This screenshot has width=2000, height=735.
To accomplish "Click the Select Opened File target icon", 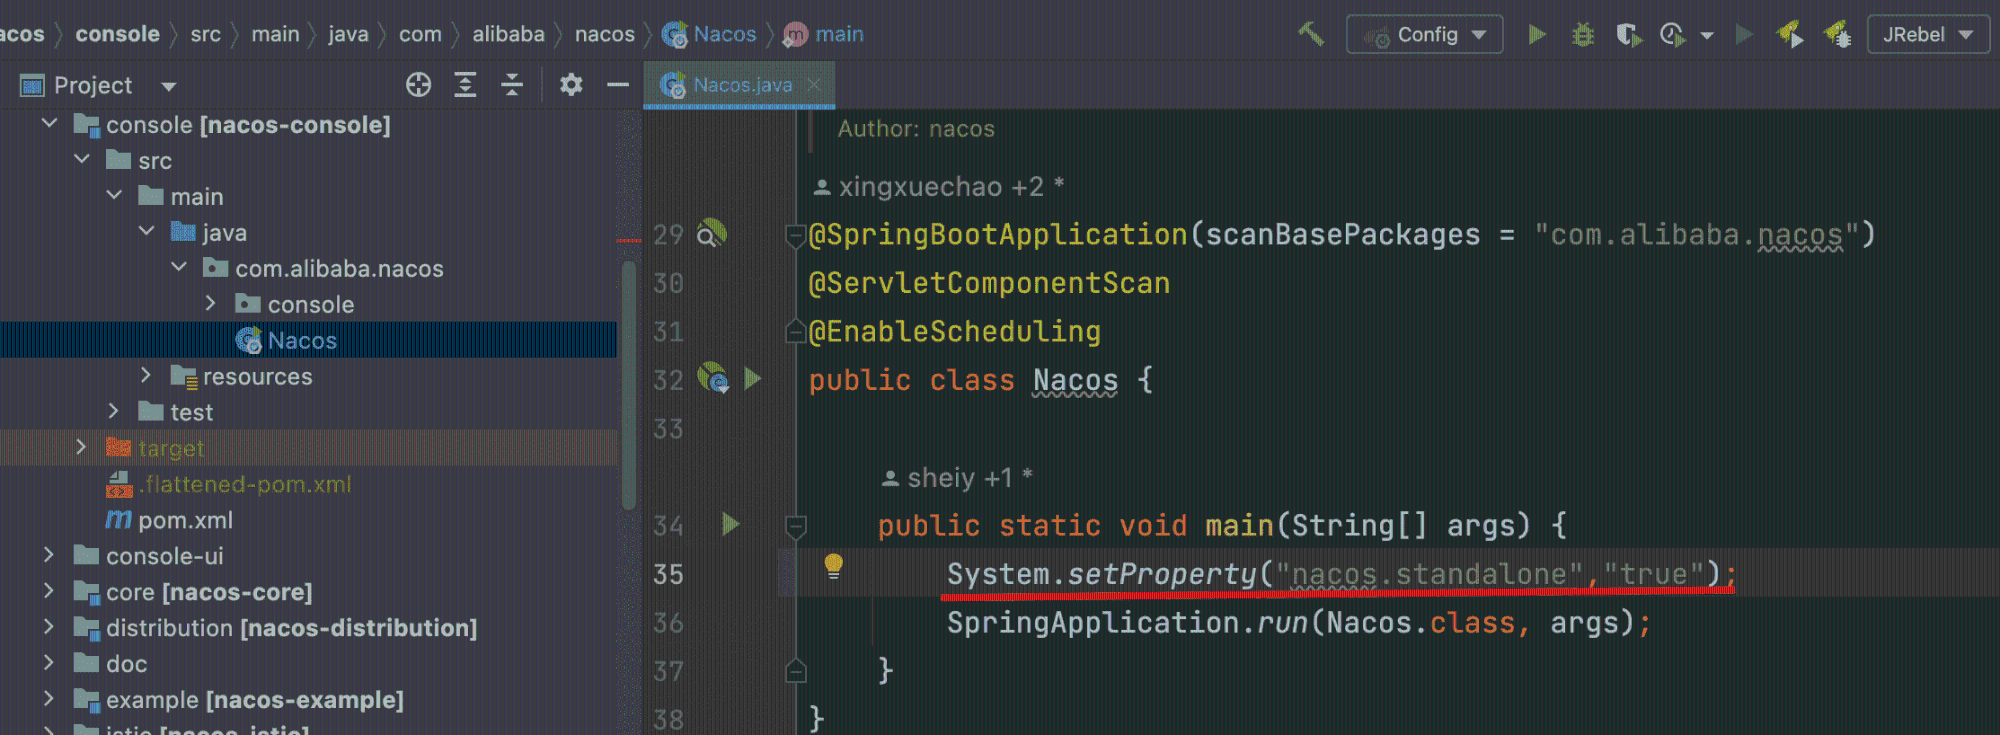I will tap(419, 85).
